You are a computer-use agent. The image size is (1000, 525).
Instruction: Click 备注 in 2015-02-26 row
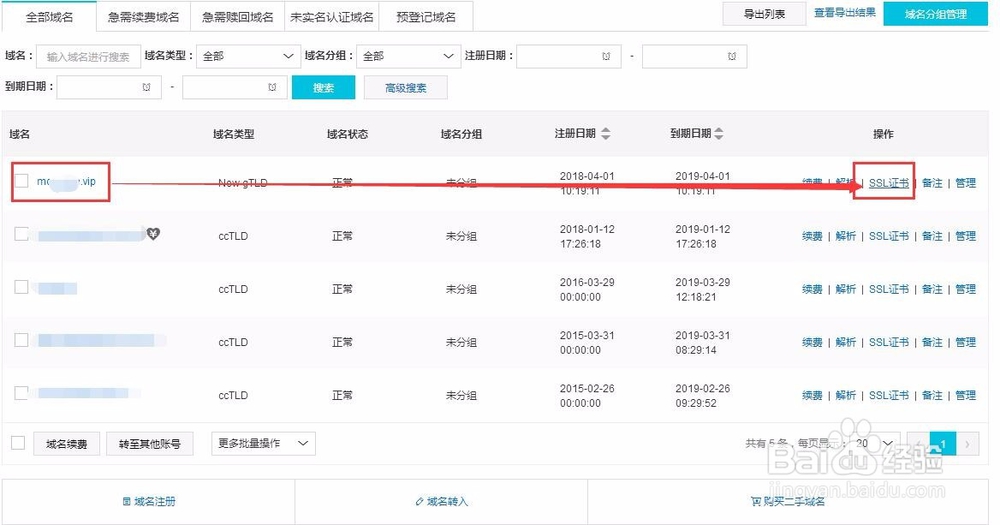tap(932, 395)
